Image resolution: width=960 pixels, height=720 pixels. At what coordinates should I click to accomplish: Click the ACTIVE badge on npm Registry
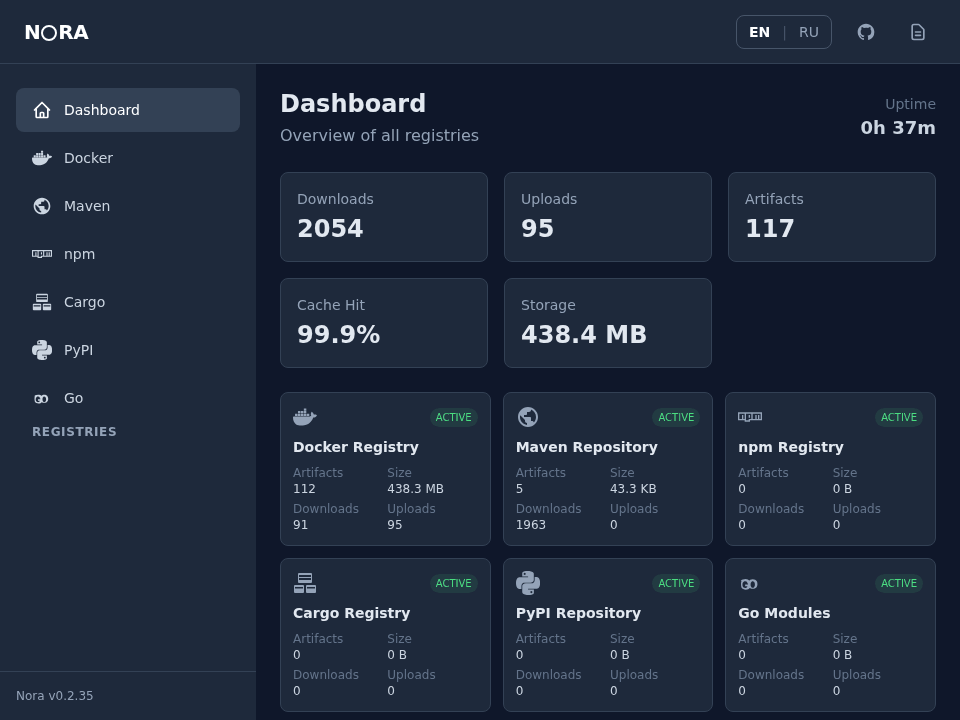pyautogui.click(x=898, y=417)
